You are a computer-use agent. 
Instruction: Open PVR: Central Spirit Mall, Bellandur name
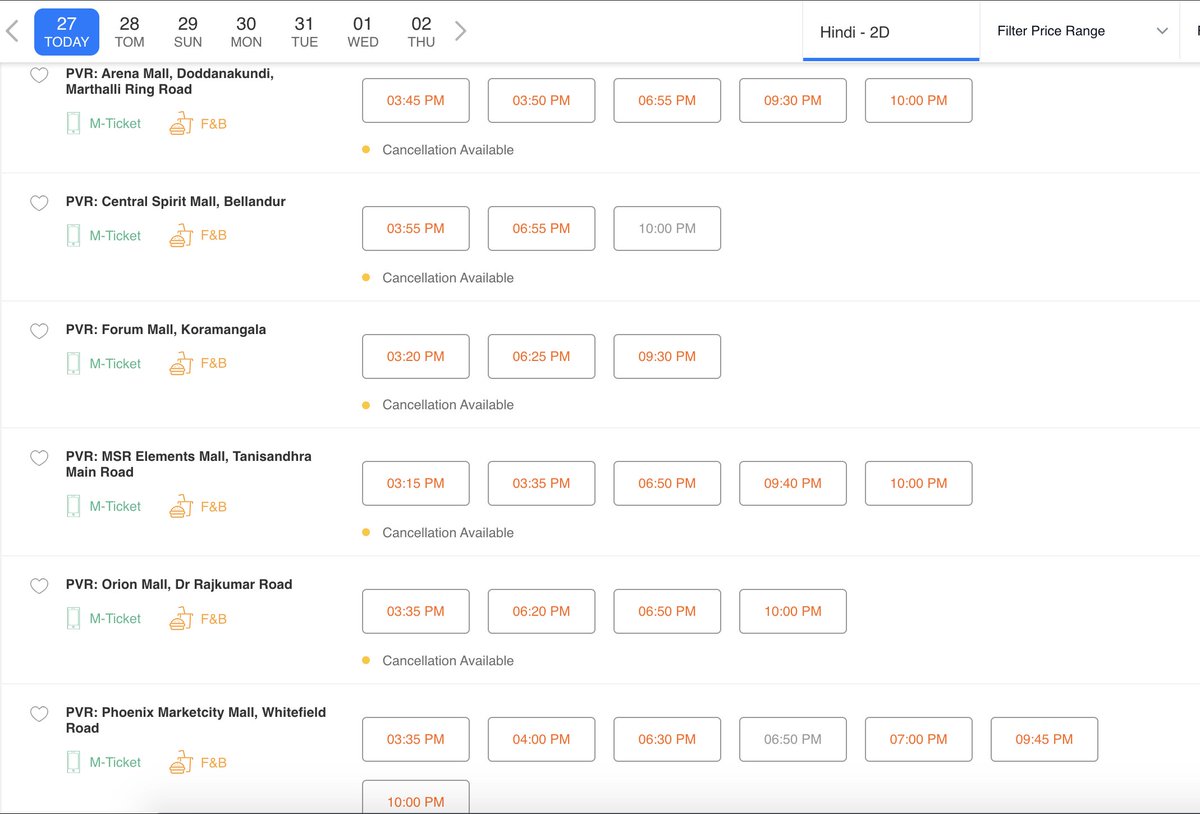pyautogui.click(x=176, y=201)
